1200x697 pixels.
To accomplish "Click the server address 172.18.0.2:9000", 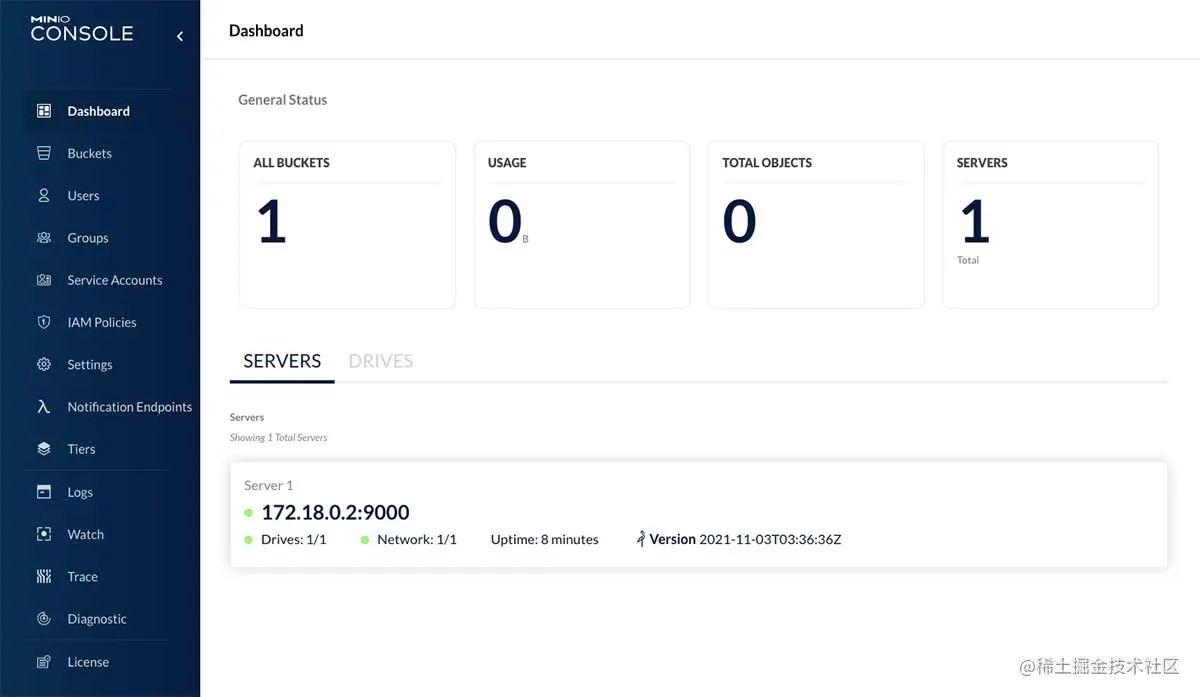I will [x=335, y=512].
